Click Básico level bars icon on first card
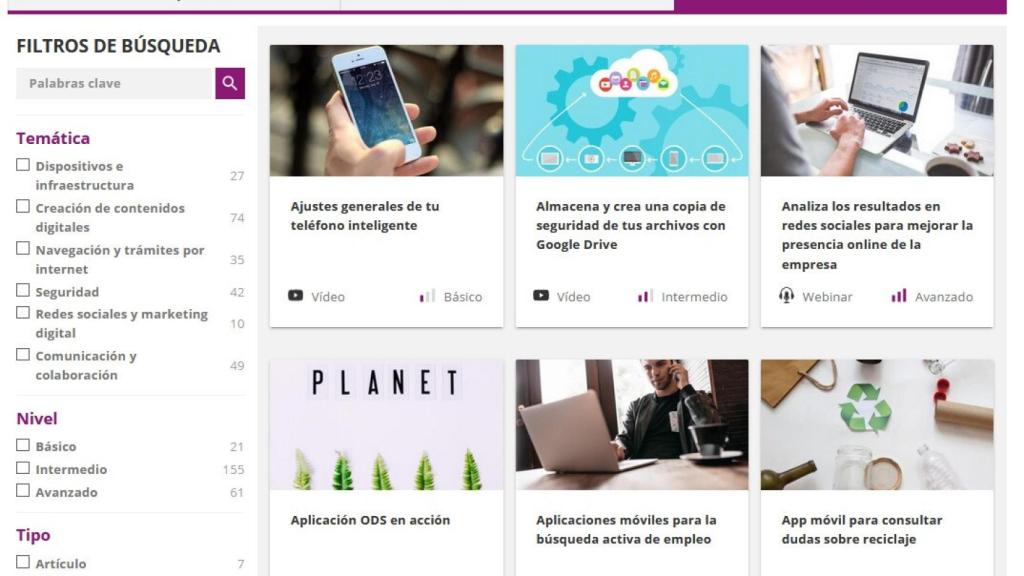Viewport: 1024px width, 576px height. [427, 296]
